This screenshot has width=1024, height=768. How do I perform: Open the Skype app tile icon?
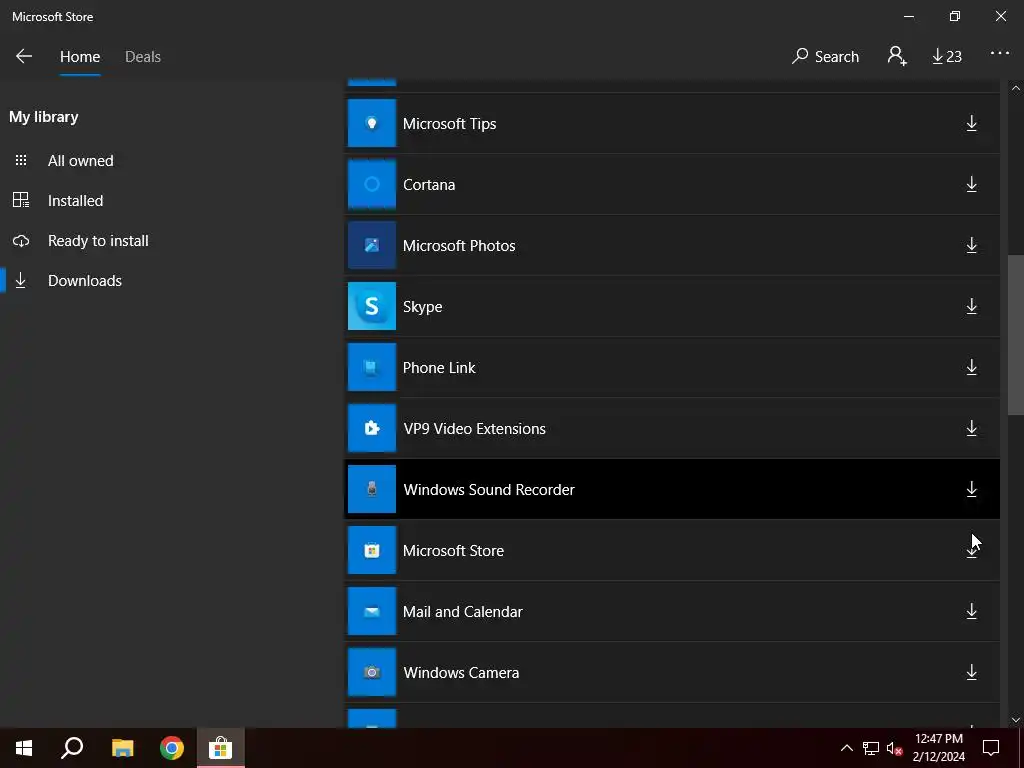pyautogui.click(x=372, y=306)
